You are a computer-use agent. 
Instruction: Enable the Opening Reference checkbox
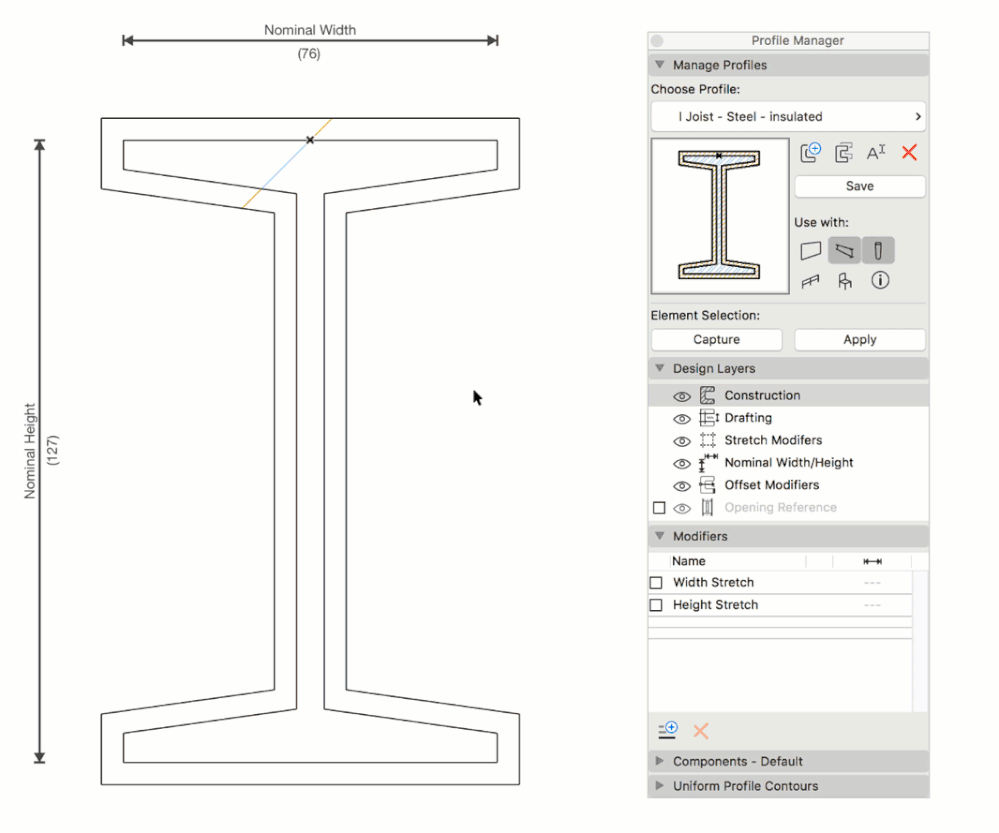659,508
